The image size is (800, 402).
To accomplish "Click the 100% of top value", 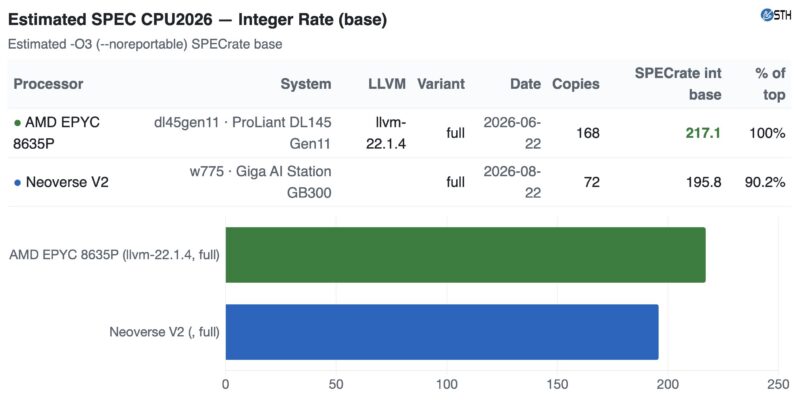I will point(767,133).
